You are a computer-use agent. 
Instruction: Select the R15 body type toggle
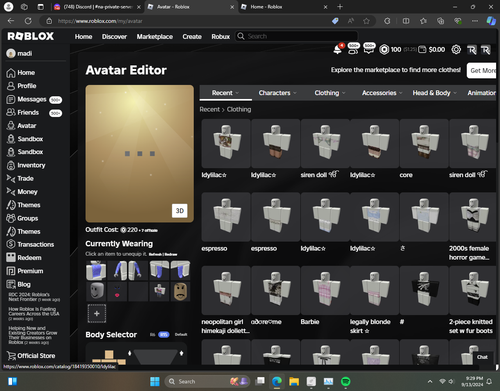pos(163,335)
